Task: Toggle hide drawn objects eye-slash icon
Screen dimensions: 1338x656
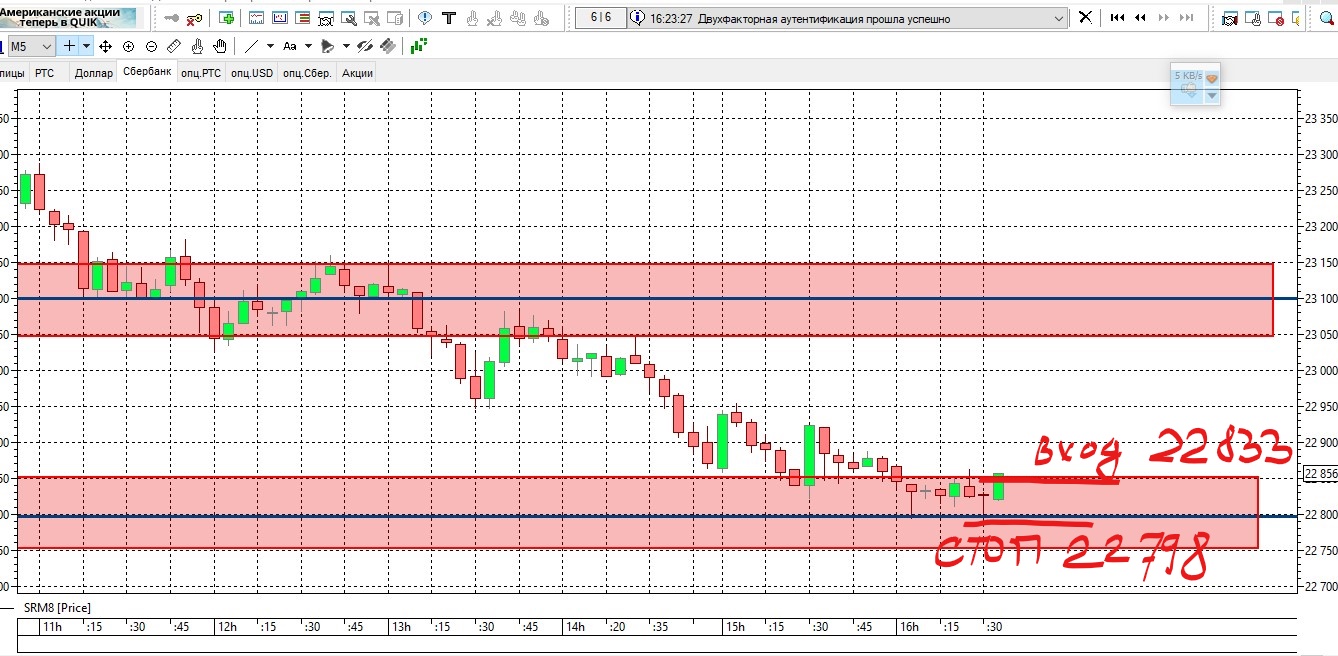Action: 365,46
